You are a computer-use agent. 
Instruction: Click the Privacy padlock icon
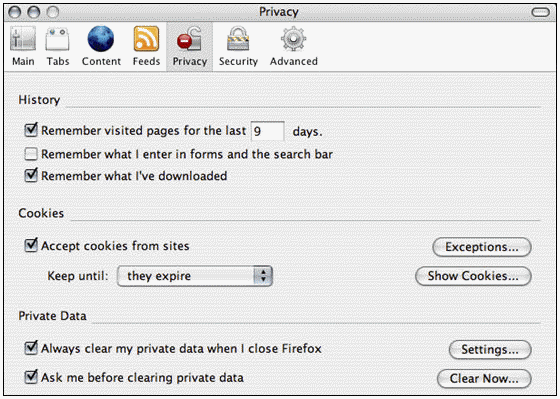(189, 39)
